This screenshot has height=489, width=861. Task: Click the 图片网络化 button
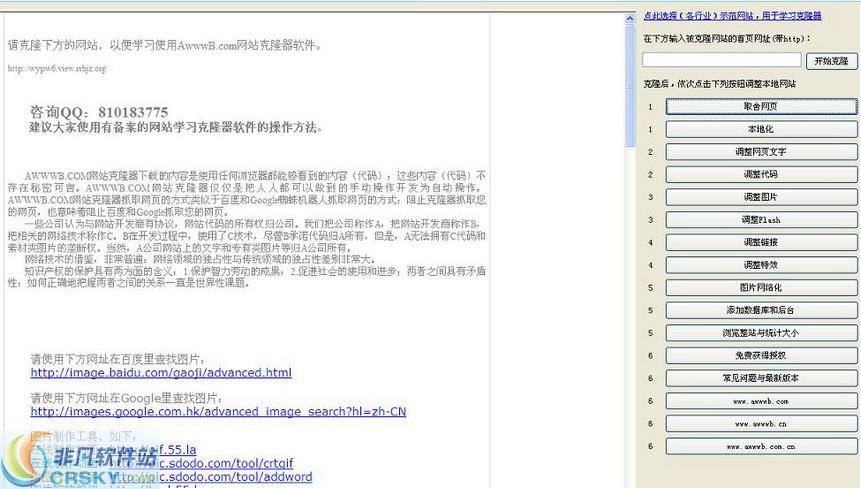coord(761,287)
